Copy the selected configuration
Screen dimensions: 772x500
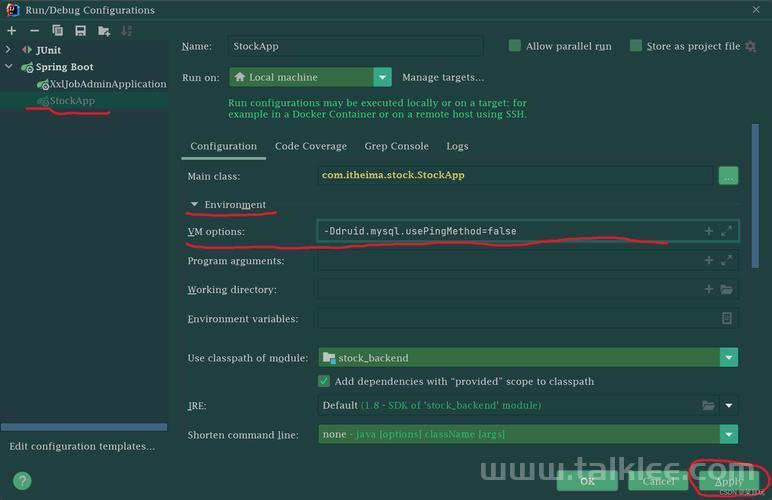58,31
